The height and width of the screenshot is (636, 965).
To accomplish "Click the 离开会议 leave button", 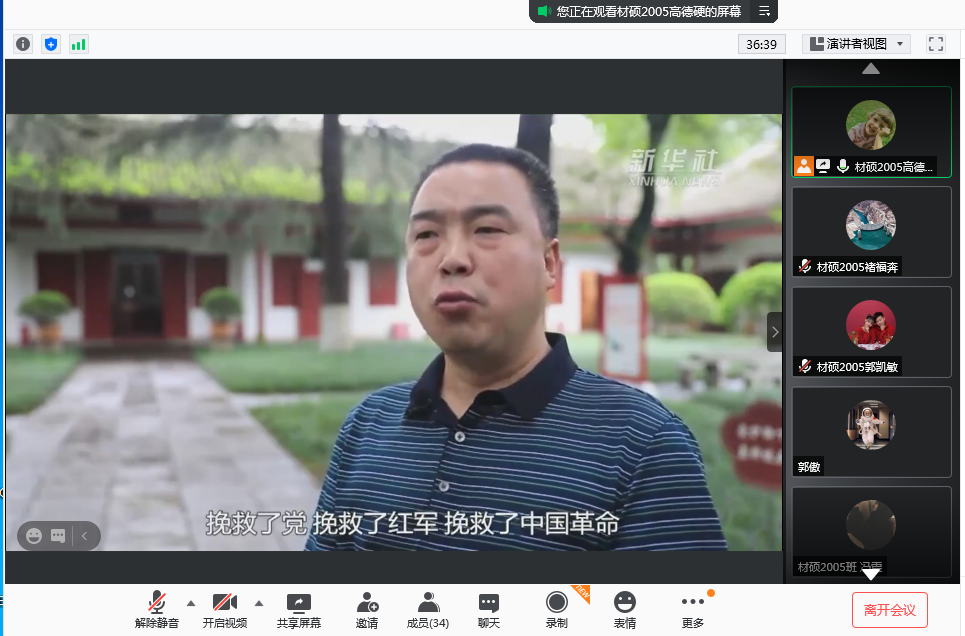I will point(890,609).
